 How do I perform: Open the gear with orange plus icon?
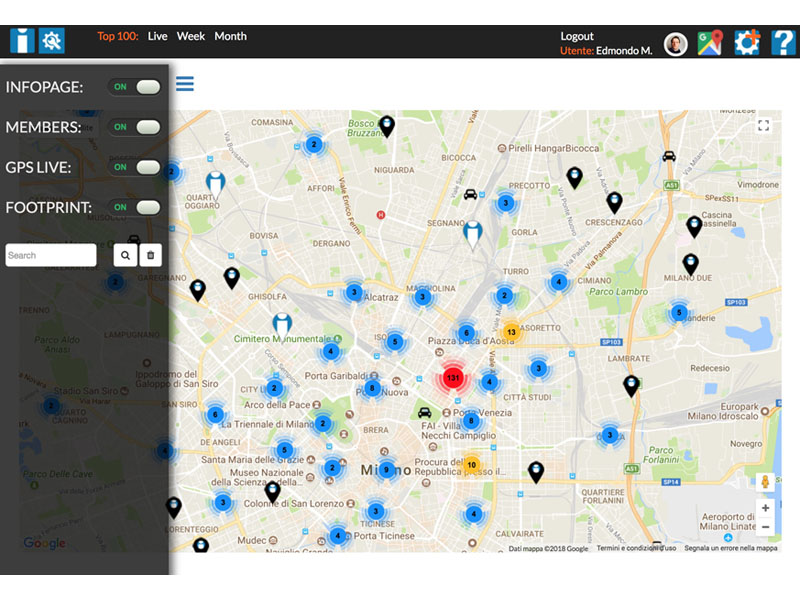pos(747,42)
